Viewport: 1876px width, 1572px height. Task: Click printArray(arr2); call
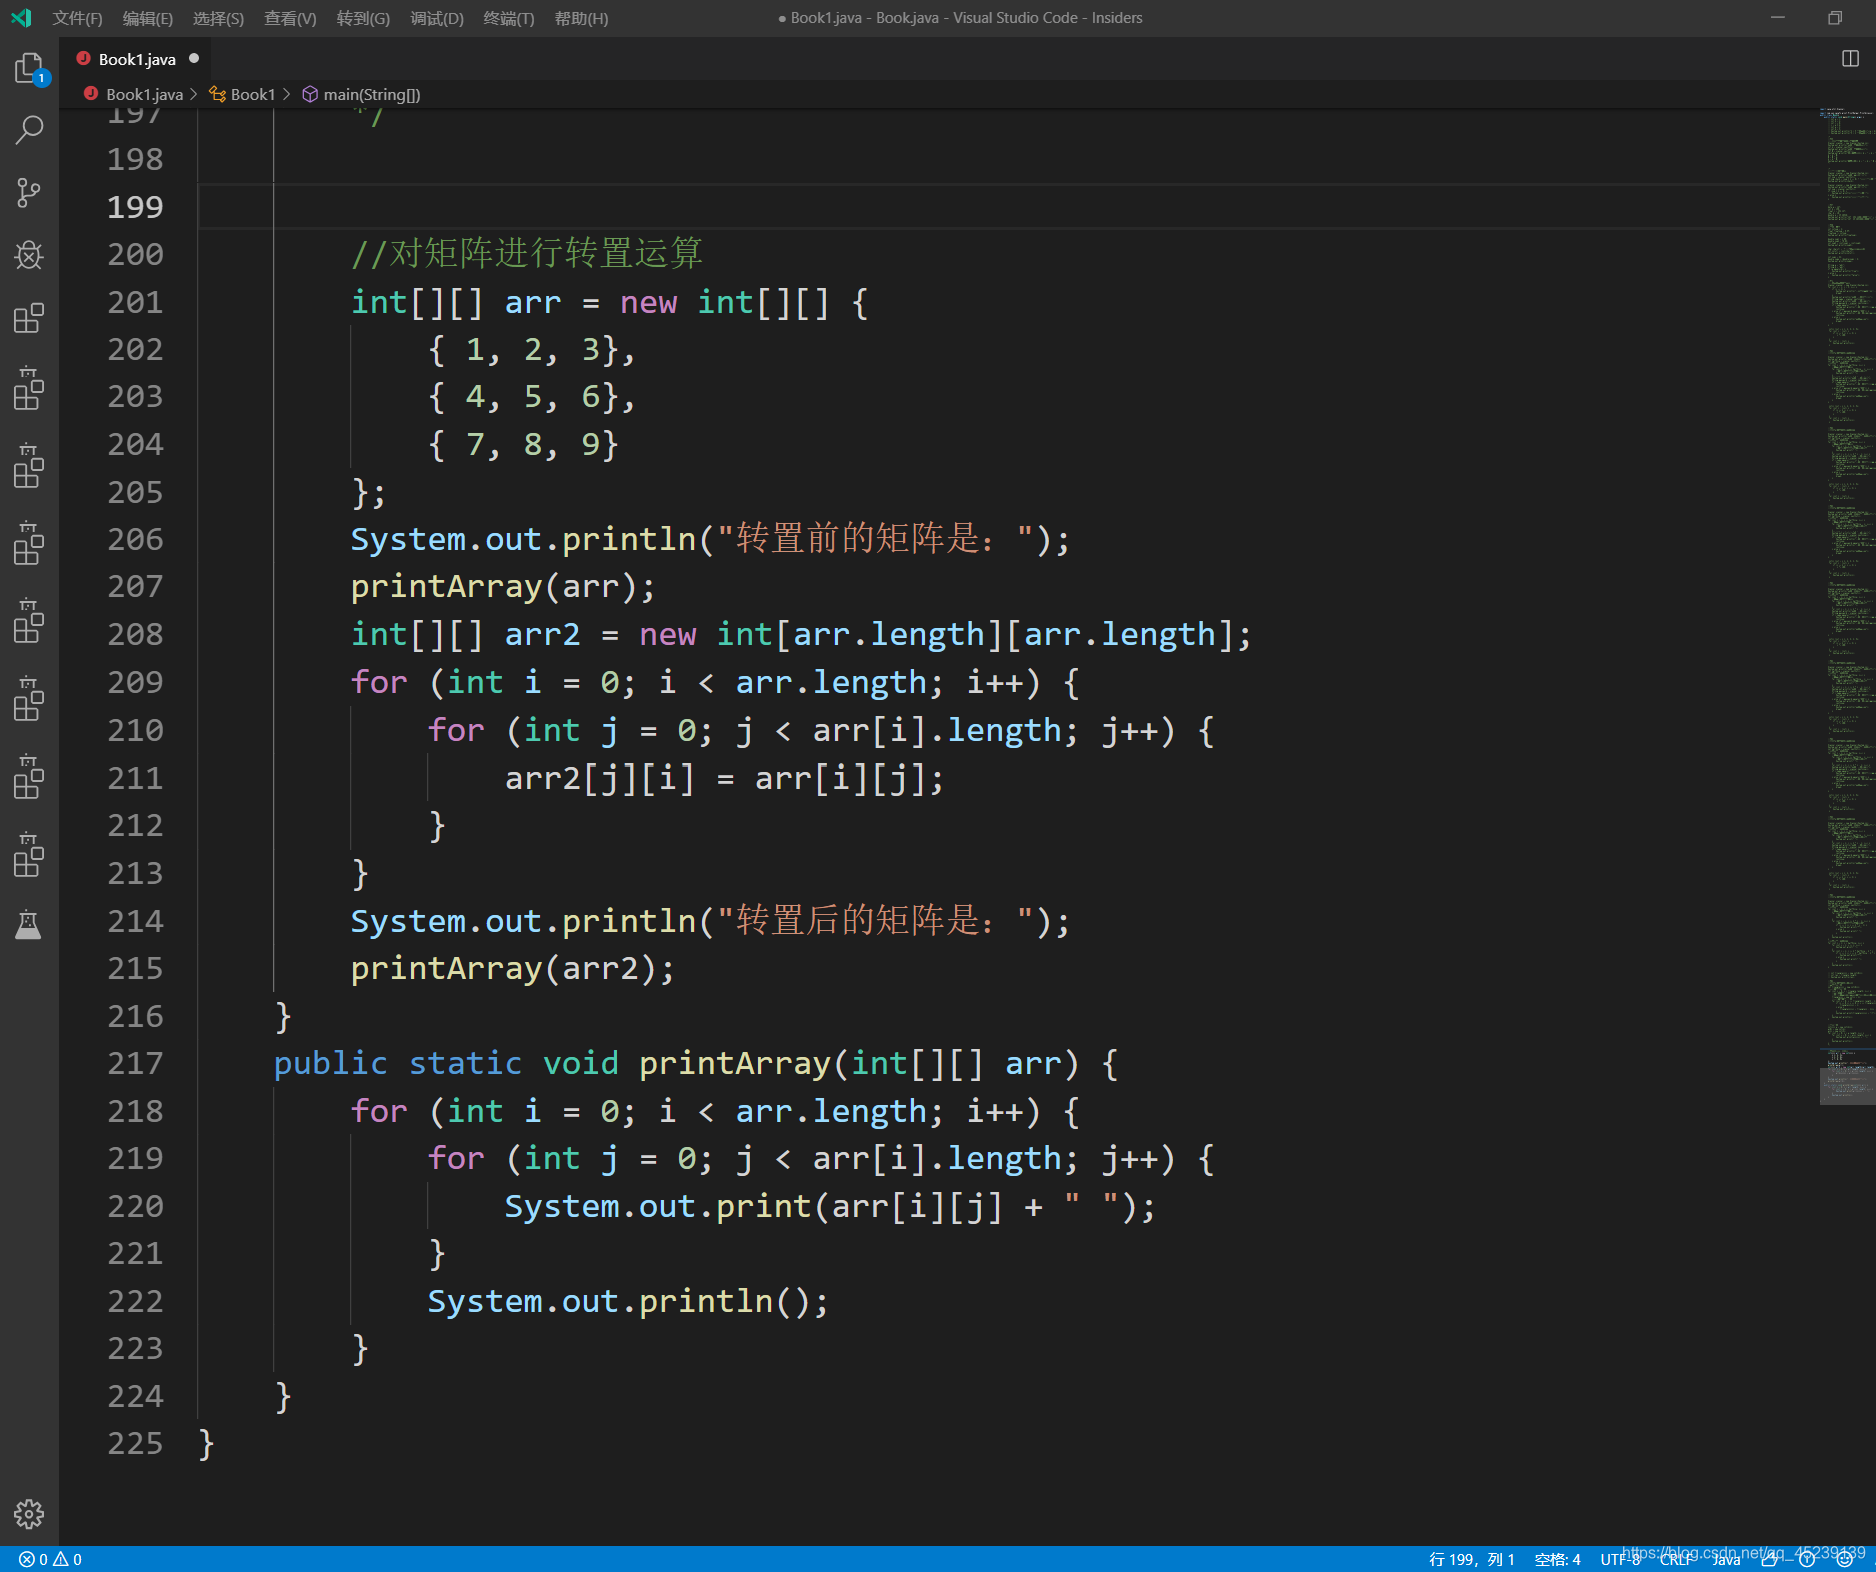point(513,968)
